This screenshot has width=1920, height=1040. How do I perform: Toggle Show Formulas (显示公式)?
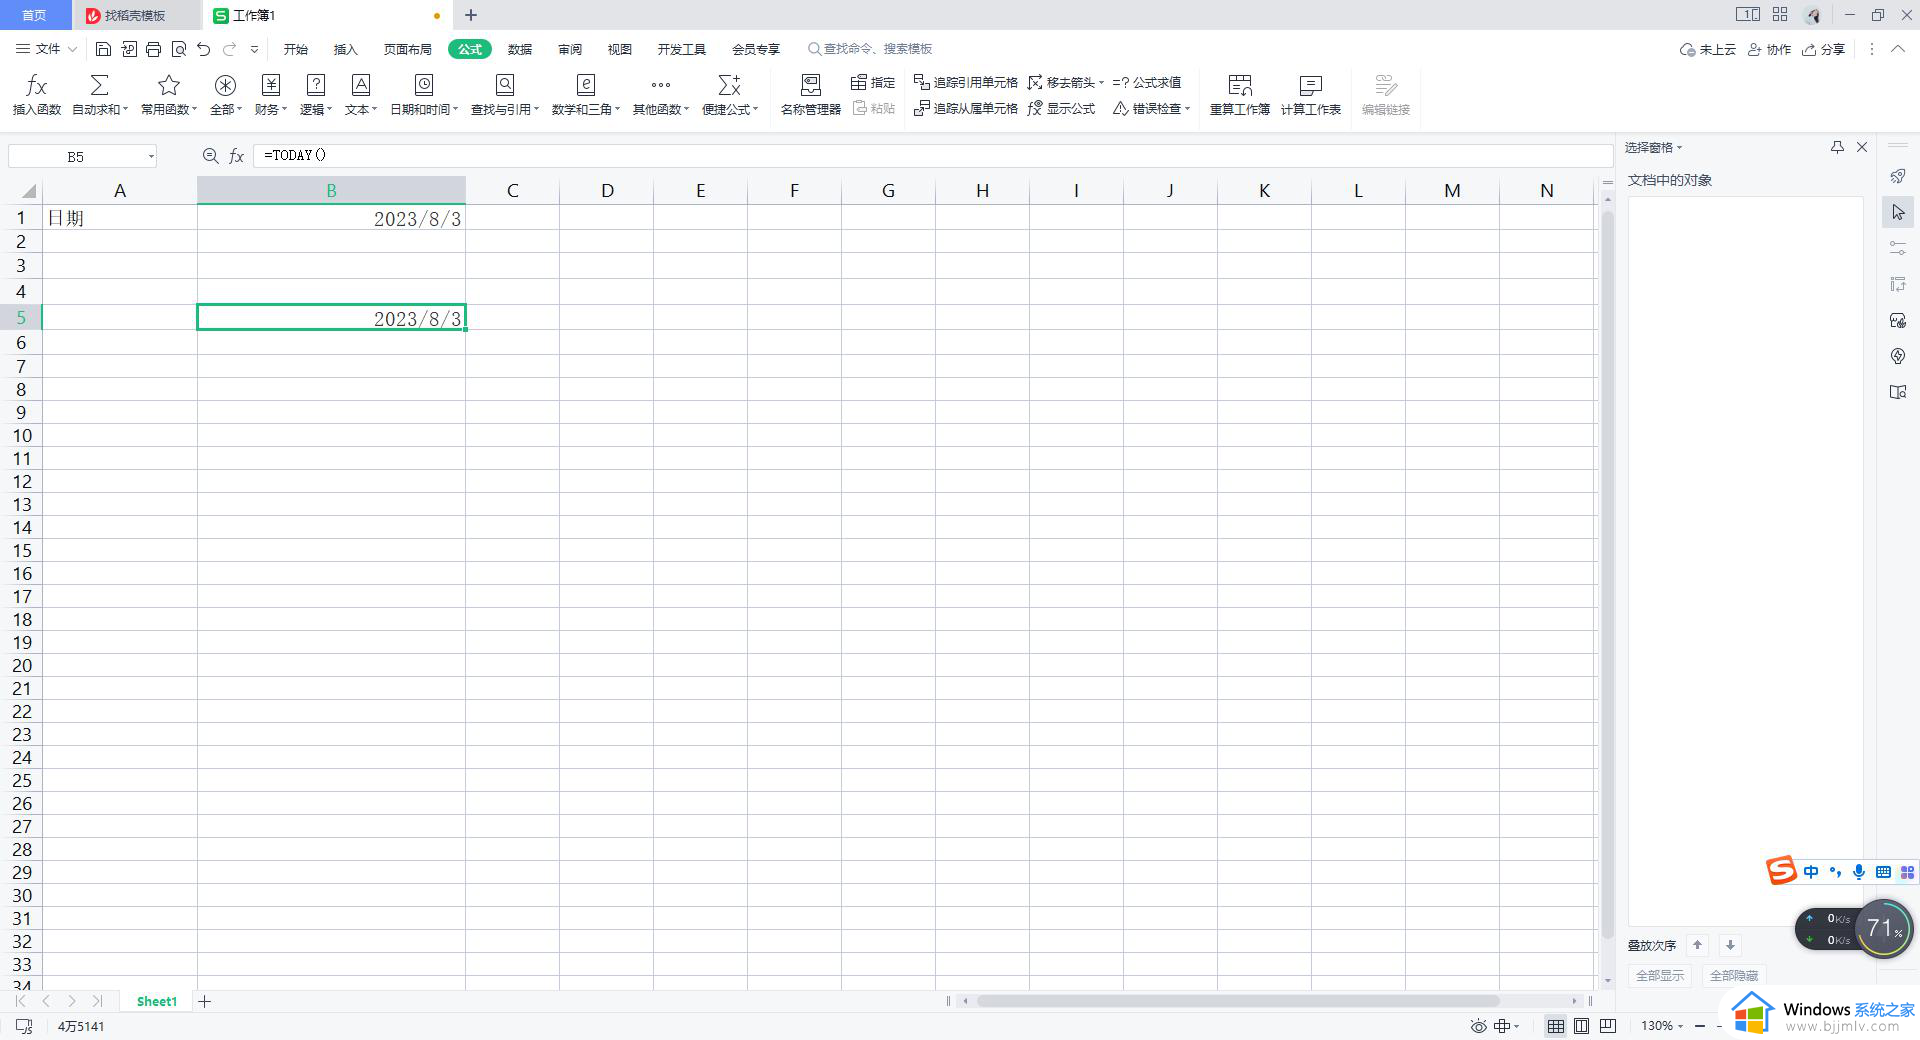coord(1061,108)
